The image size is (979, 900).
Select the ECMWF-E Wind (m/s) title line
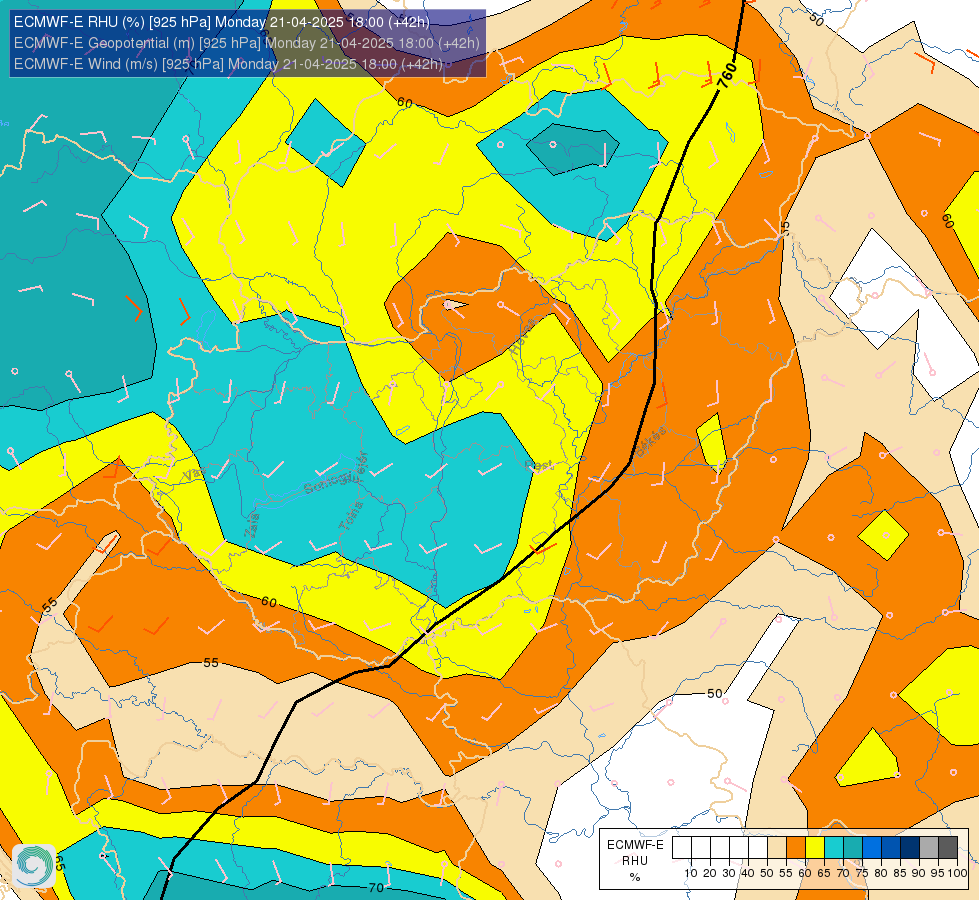pos(228,64)
